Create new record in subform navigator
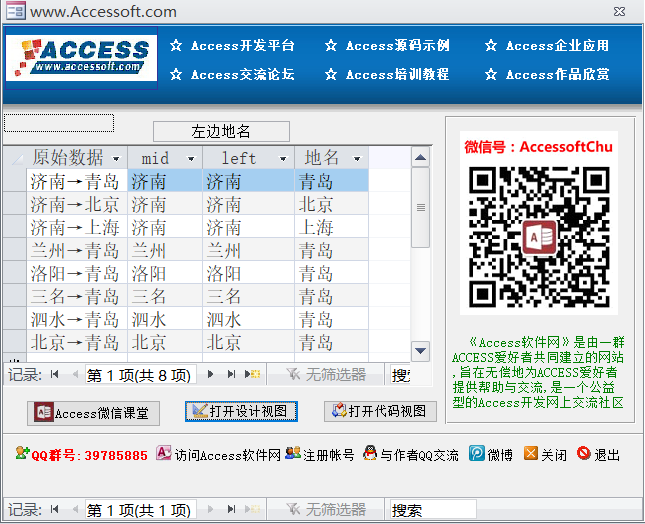Viewport: 645px width, 524px height. pyautogui.click(x=253, y=374)
